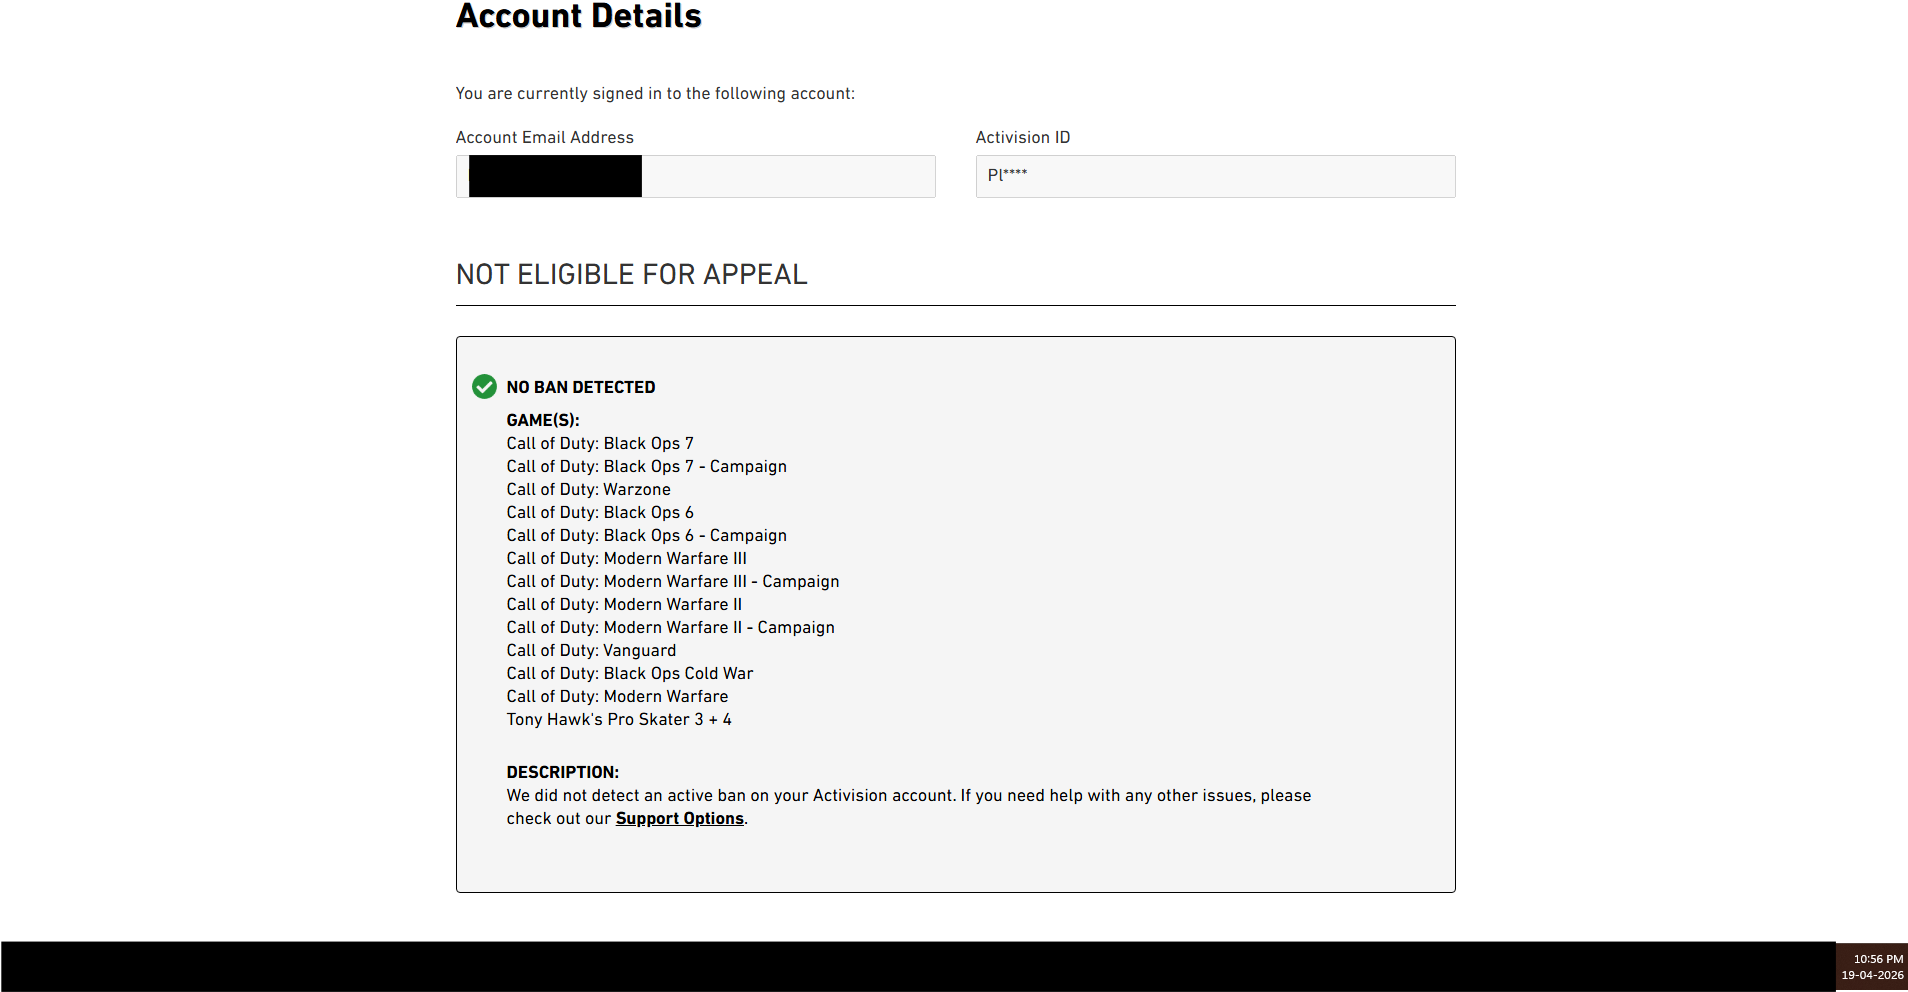Select 'Call of Duty: Warzone' entry
This screenshot has width=1908, height=992.
[589, 490]
